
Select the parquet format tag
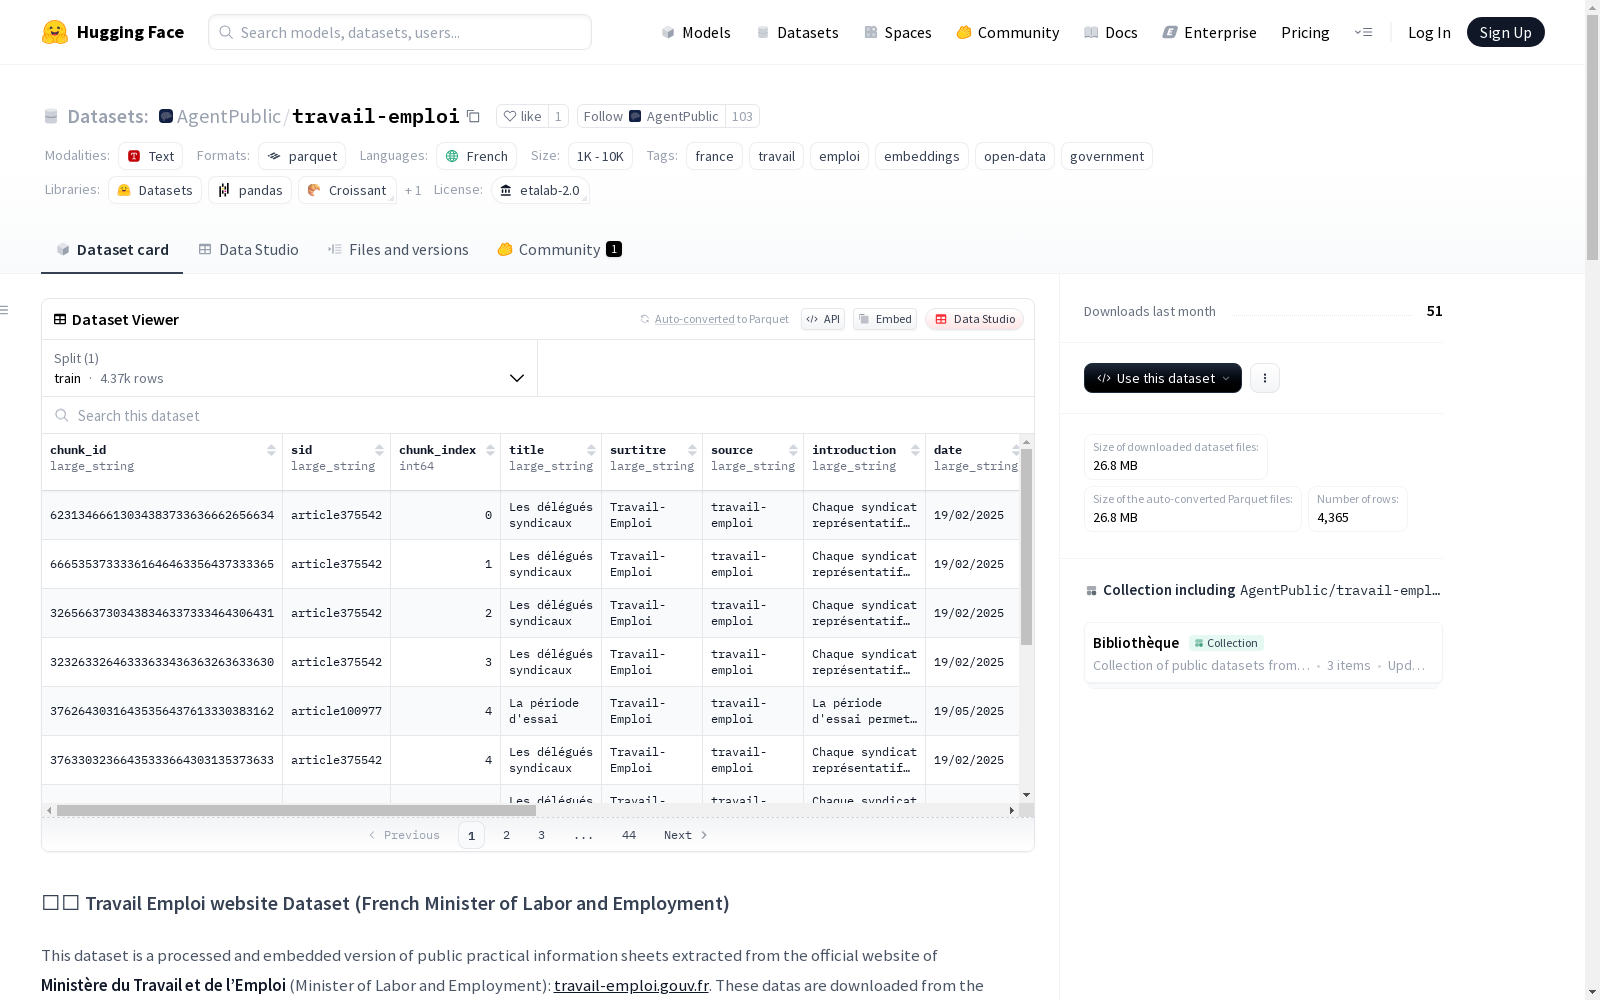[x=302, y=156]
